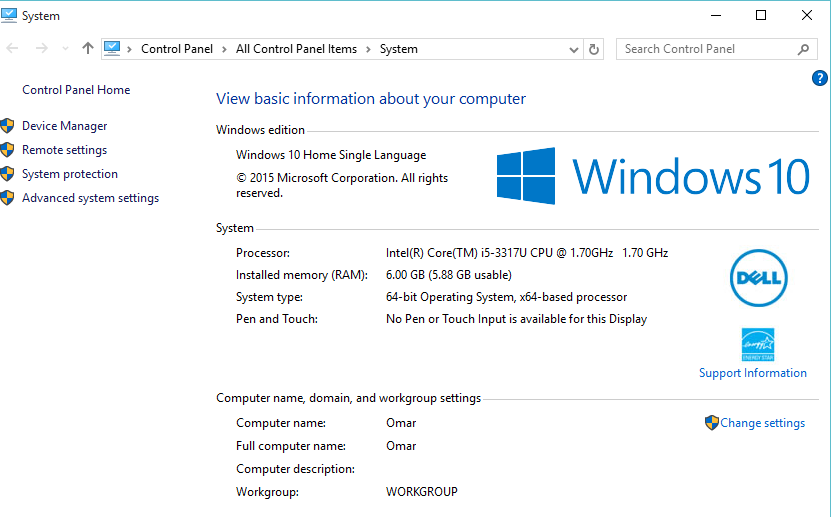This screenshot has height=517, width=831.
Task: Click "64-bit Operating System" value
Action: click(x=450, y=297)
